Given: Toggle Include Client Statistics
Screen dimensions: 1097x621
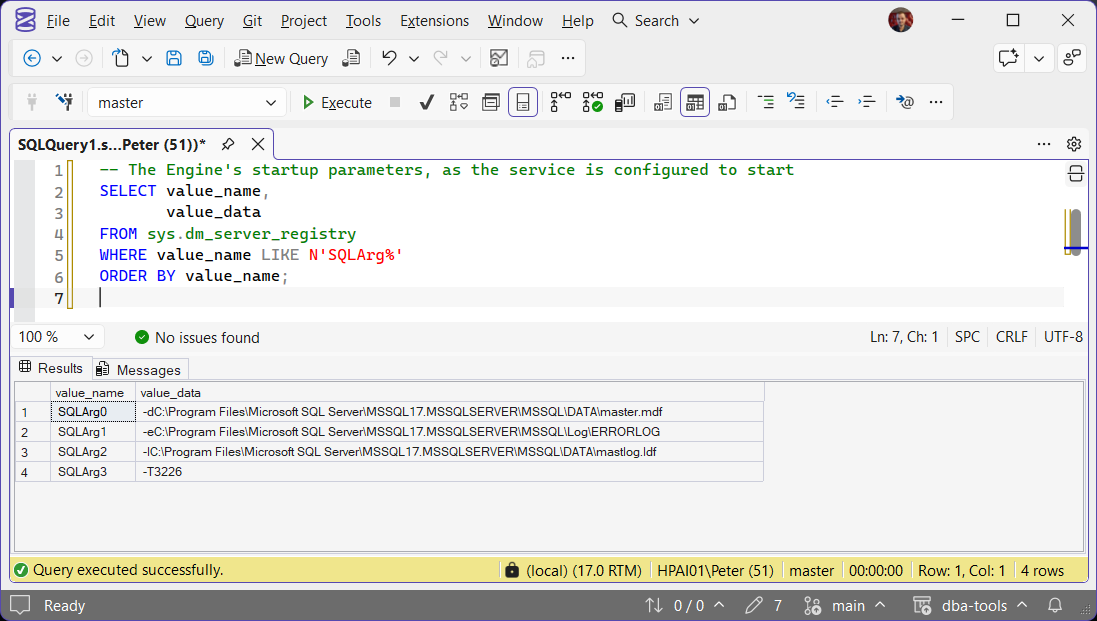Looking at the screenshot, I should (x=625, y=103).
